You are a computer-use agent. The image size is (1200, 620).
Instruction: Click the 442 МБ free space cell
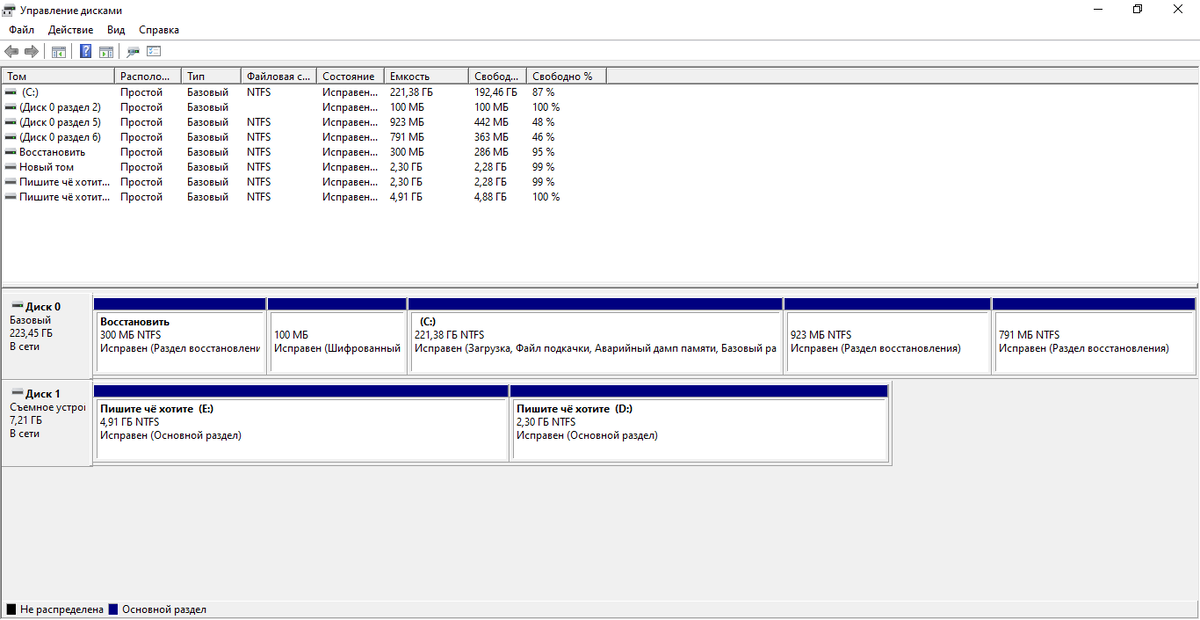click(x=490, y=122)
